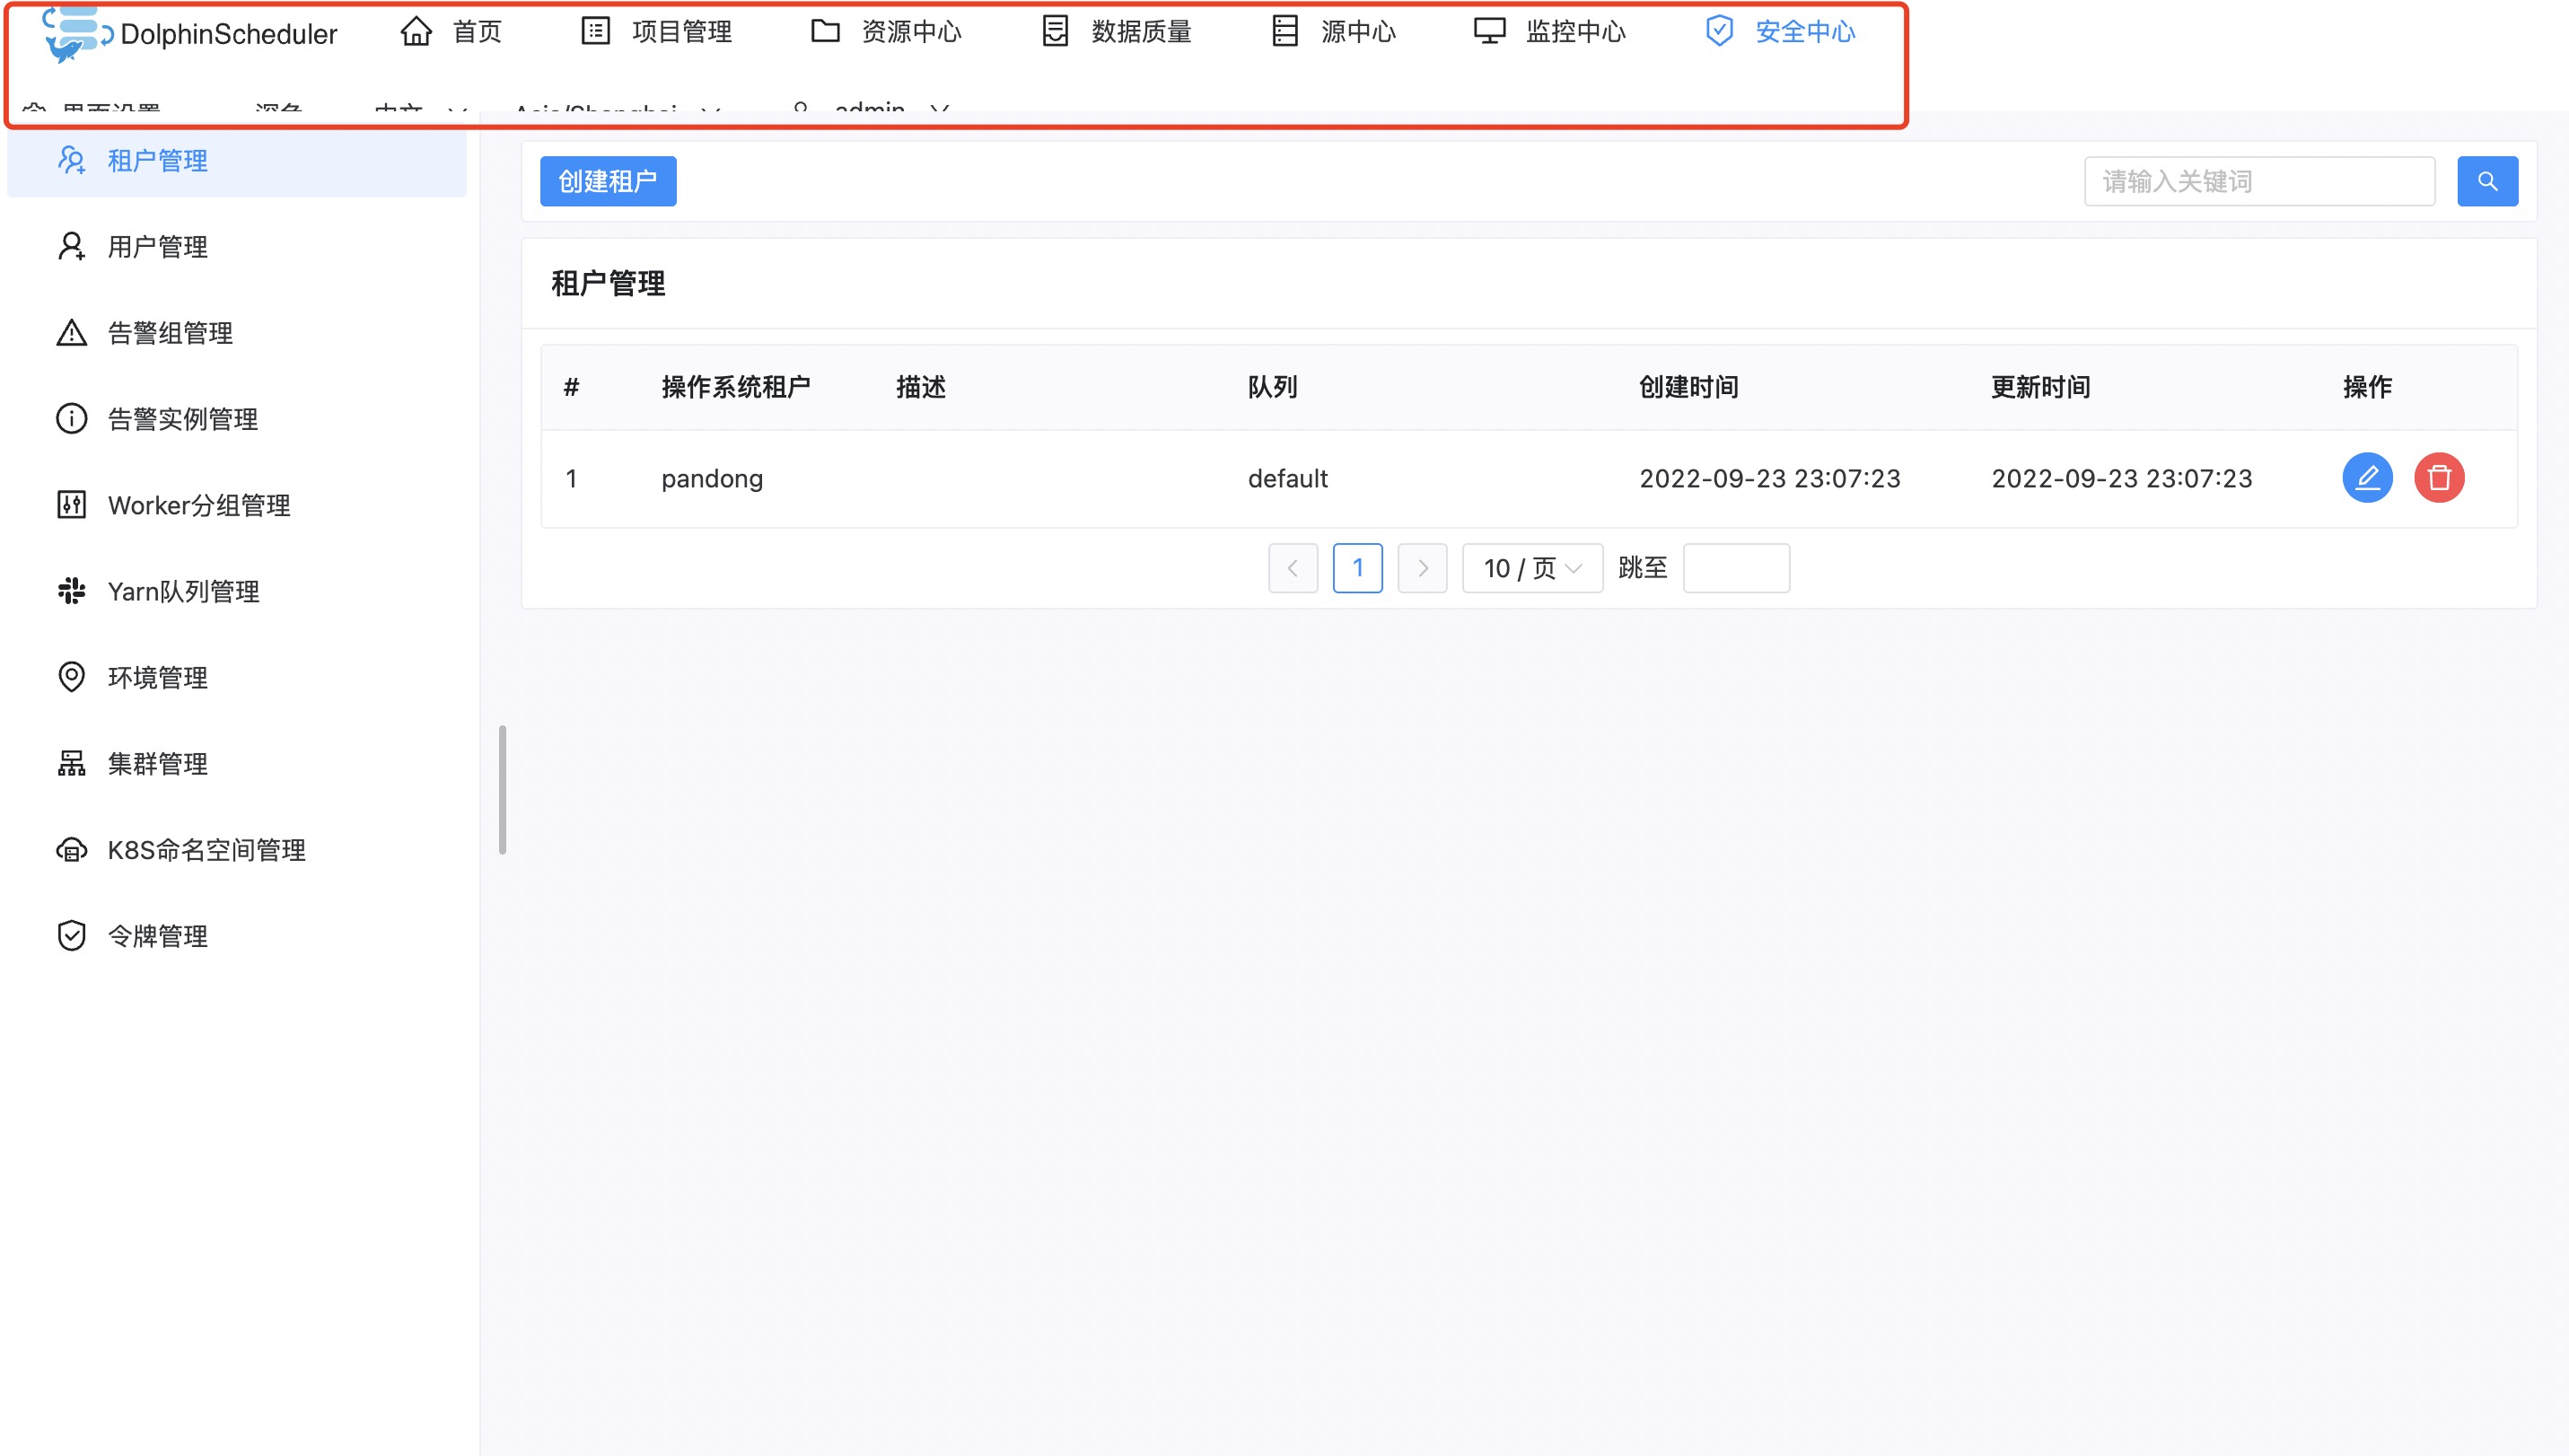Open the 10/页 page size dropdown
This screenshot has height=1456, width=2569.
click(1532, 567)
